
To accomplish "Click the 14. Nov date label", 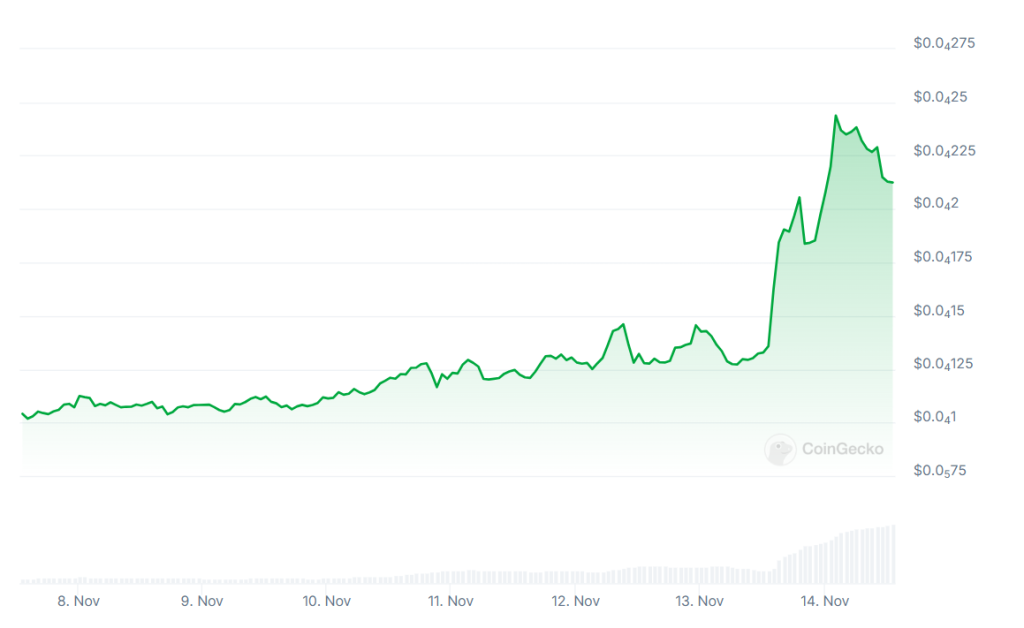I will (x=824, y=601).
